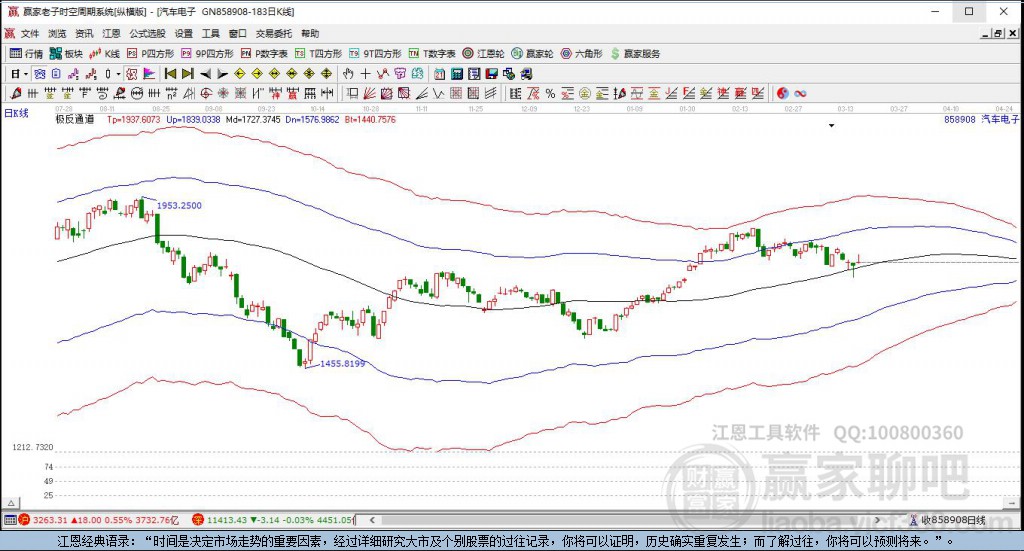Click the yellow diamond left-arrow icon
Viewport: 1024px width, 551px height.
pyautogui.click(x=240, y=74)
